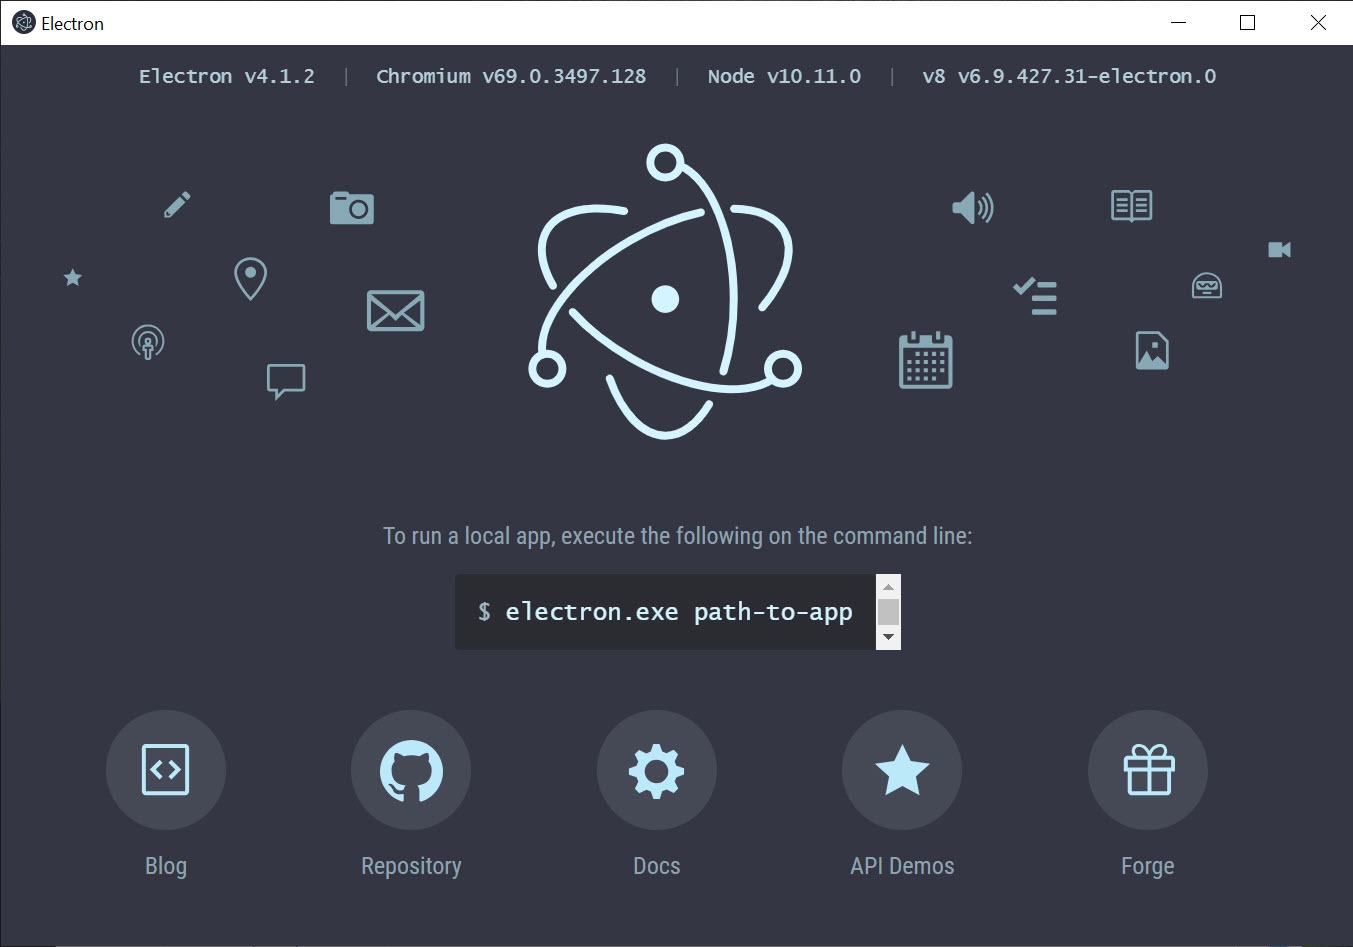Open the Repository text link

tap(411, 866)
